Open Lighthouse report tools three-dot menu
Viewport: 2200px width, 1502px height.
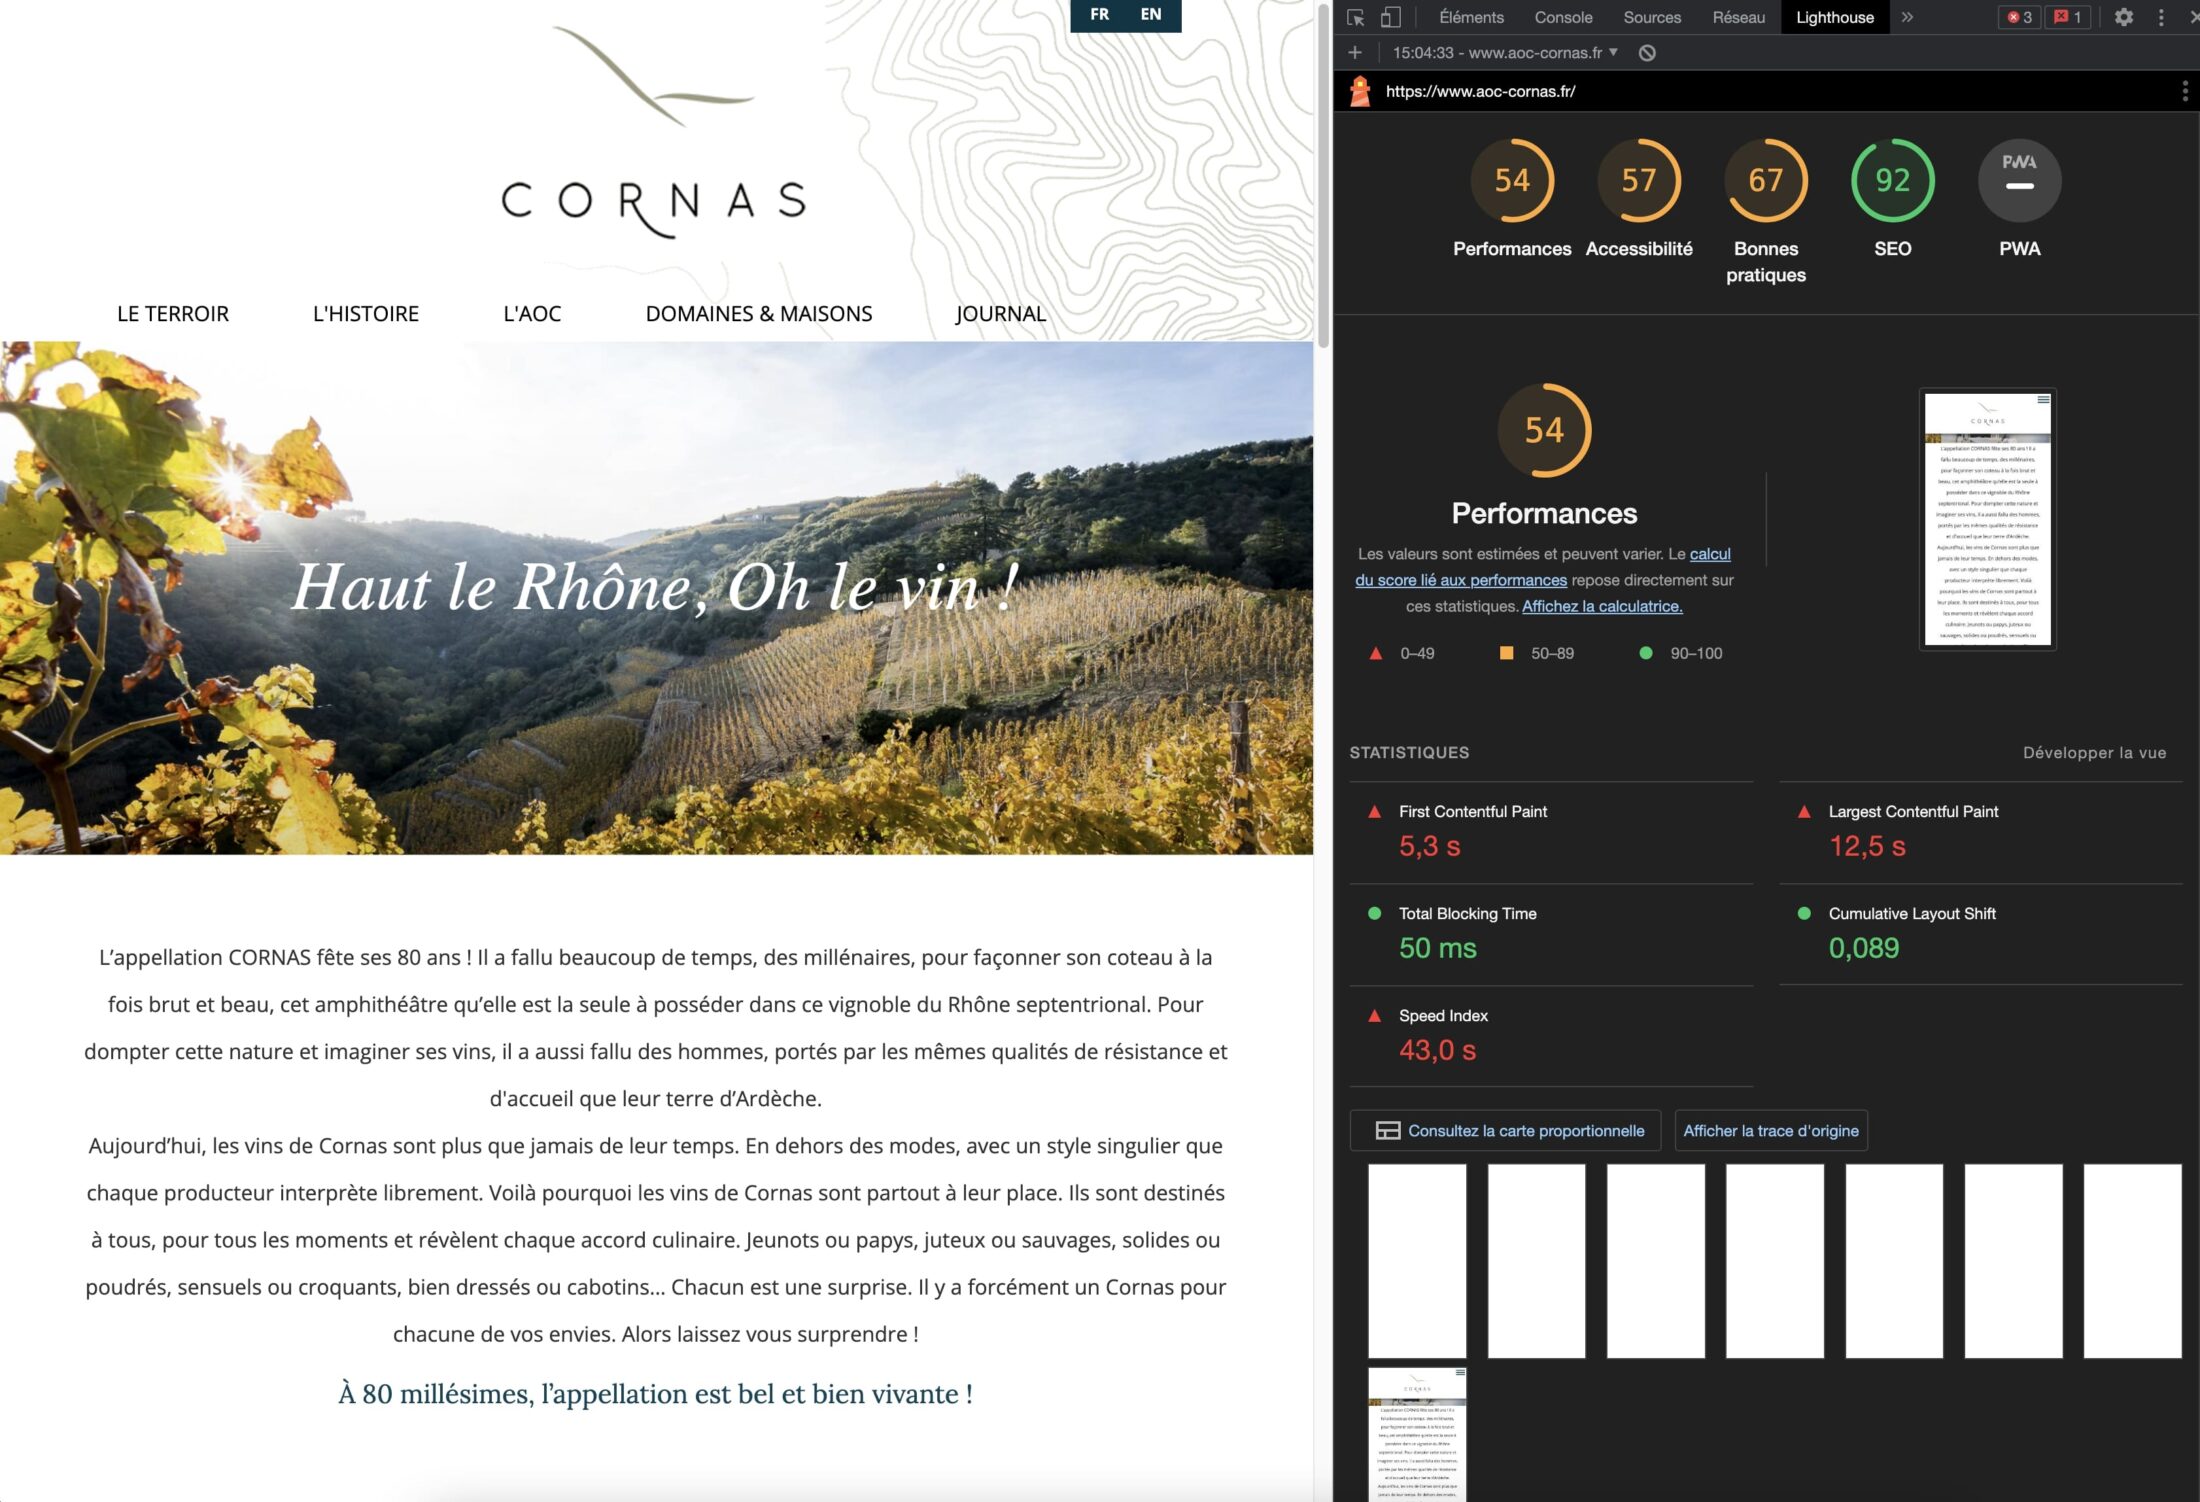click(2184, 91)
